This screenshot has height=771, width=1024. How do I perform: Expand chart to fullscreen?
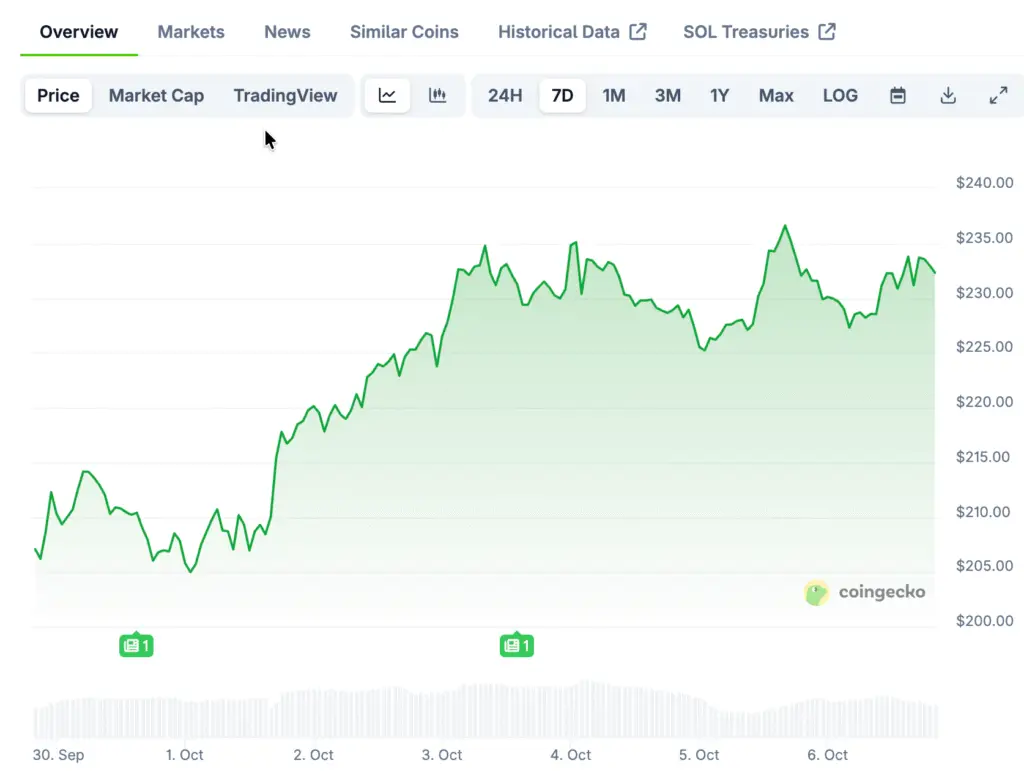coord(998,96)
